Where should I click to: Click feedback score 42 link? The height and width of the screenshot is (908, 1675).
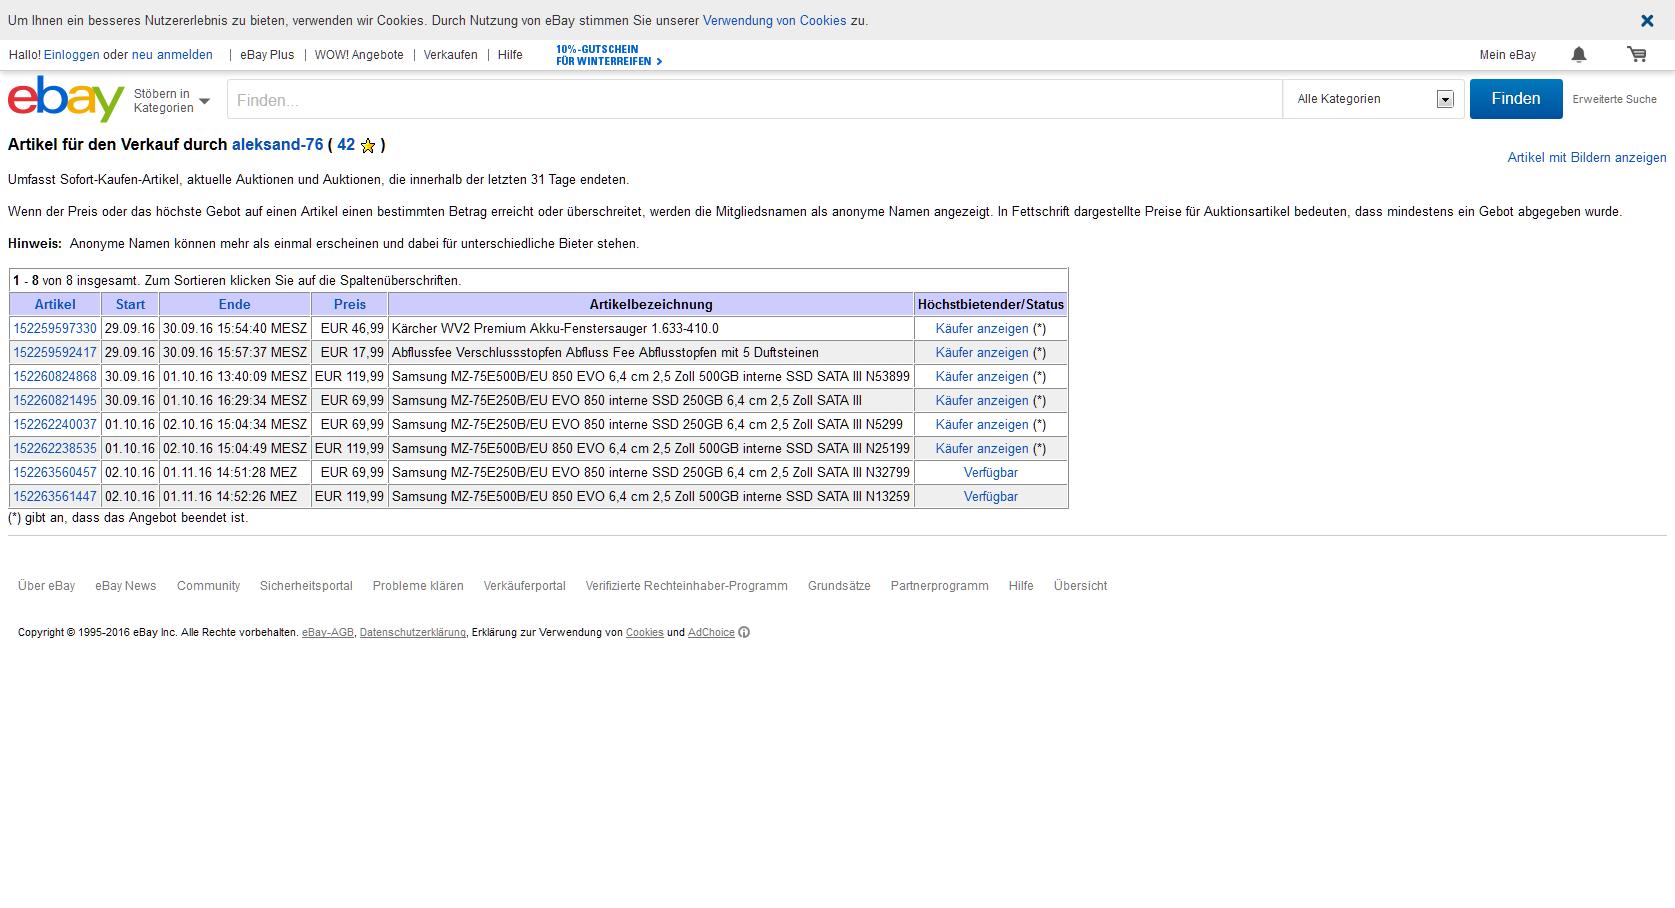tap(346, 144)
